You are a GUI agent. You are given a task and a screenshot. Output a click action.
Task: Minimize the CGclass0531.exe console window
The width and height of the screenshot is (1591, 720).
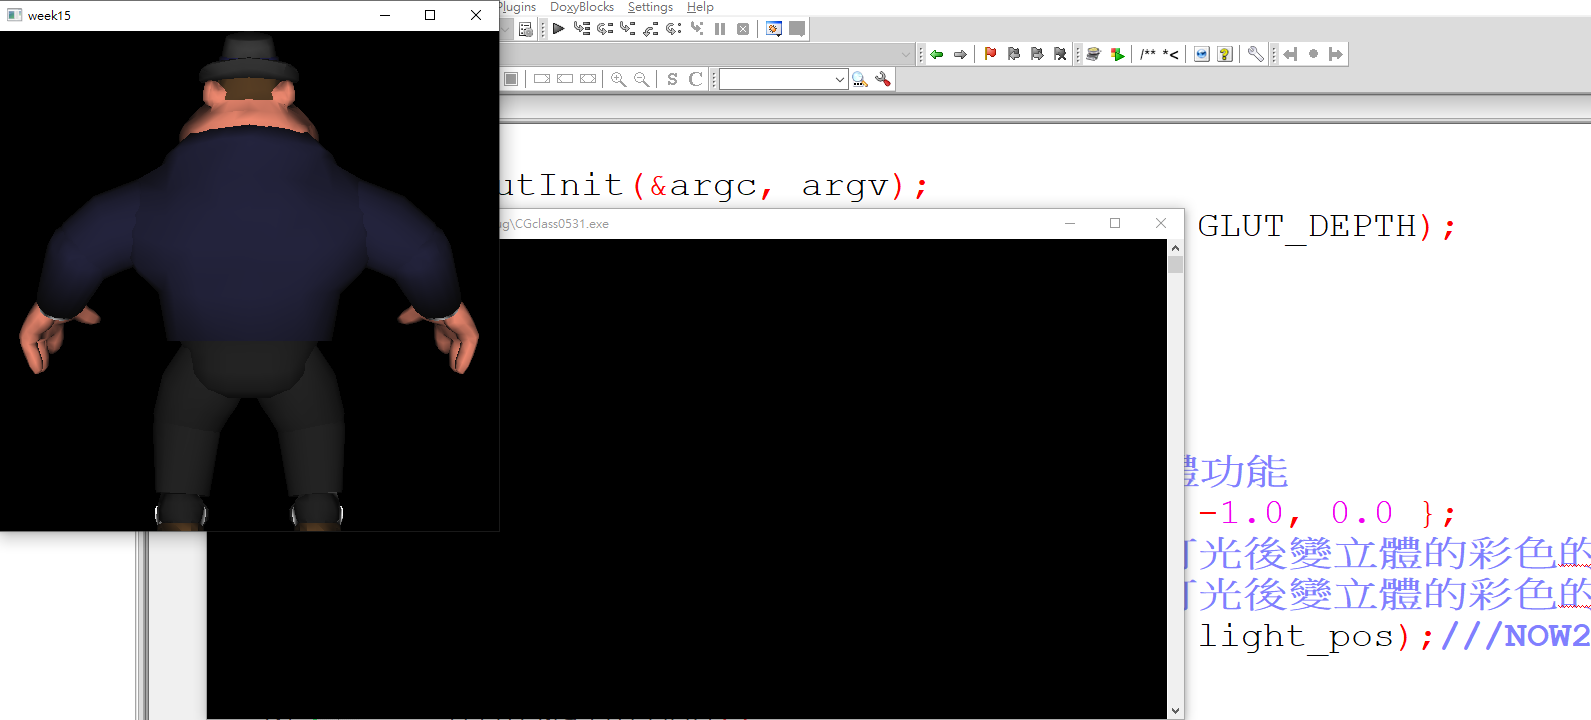(1070, 223)
